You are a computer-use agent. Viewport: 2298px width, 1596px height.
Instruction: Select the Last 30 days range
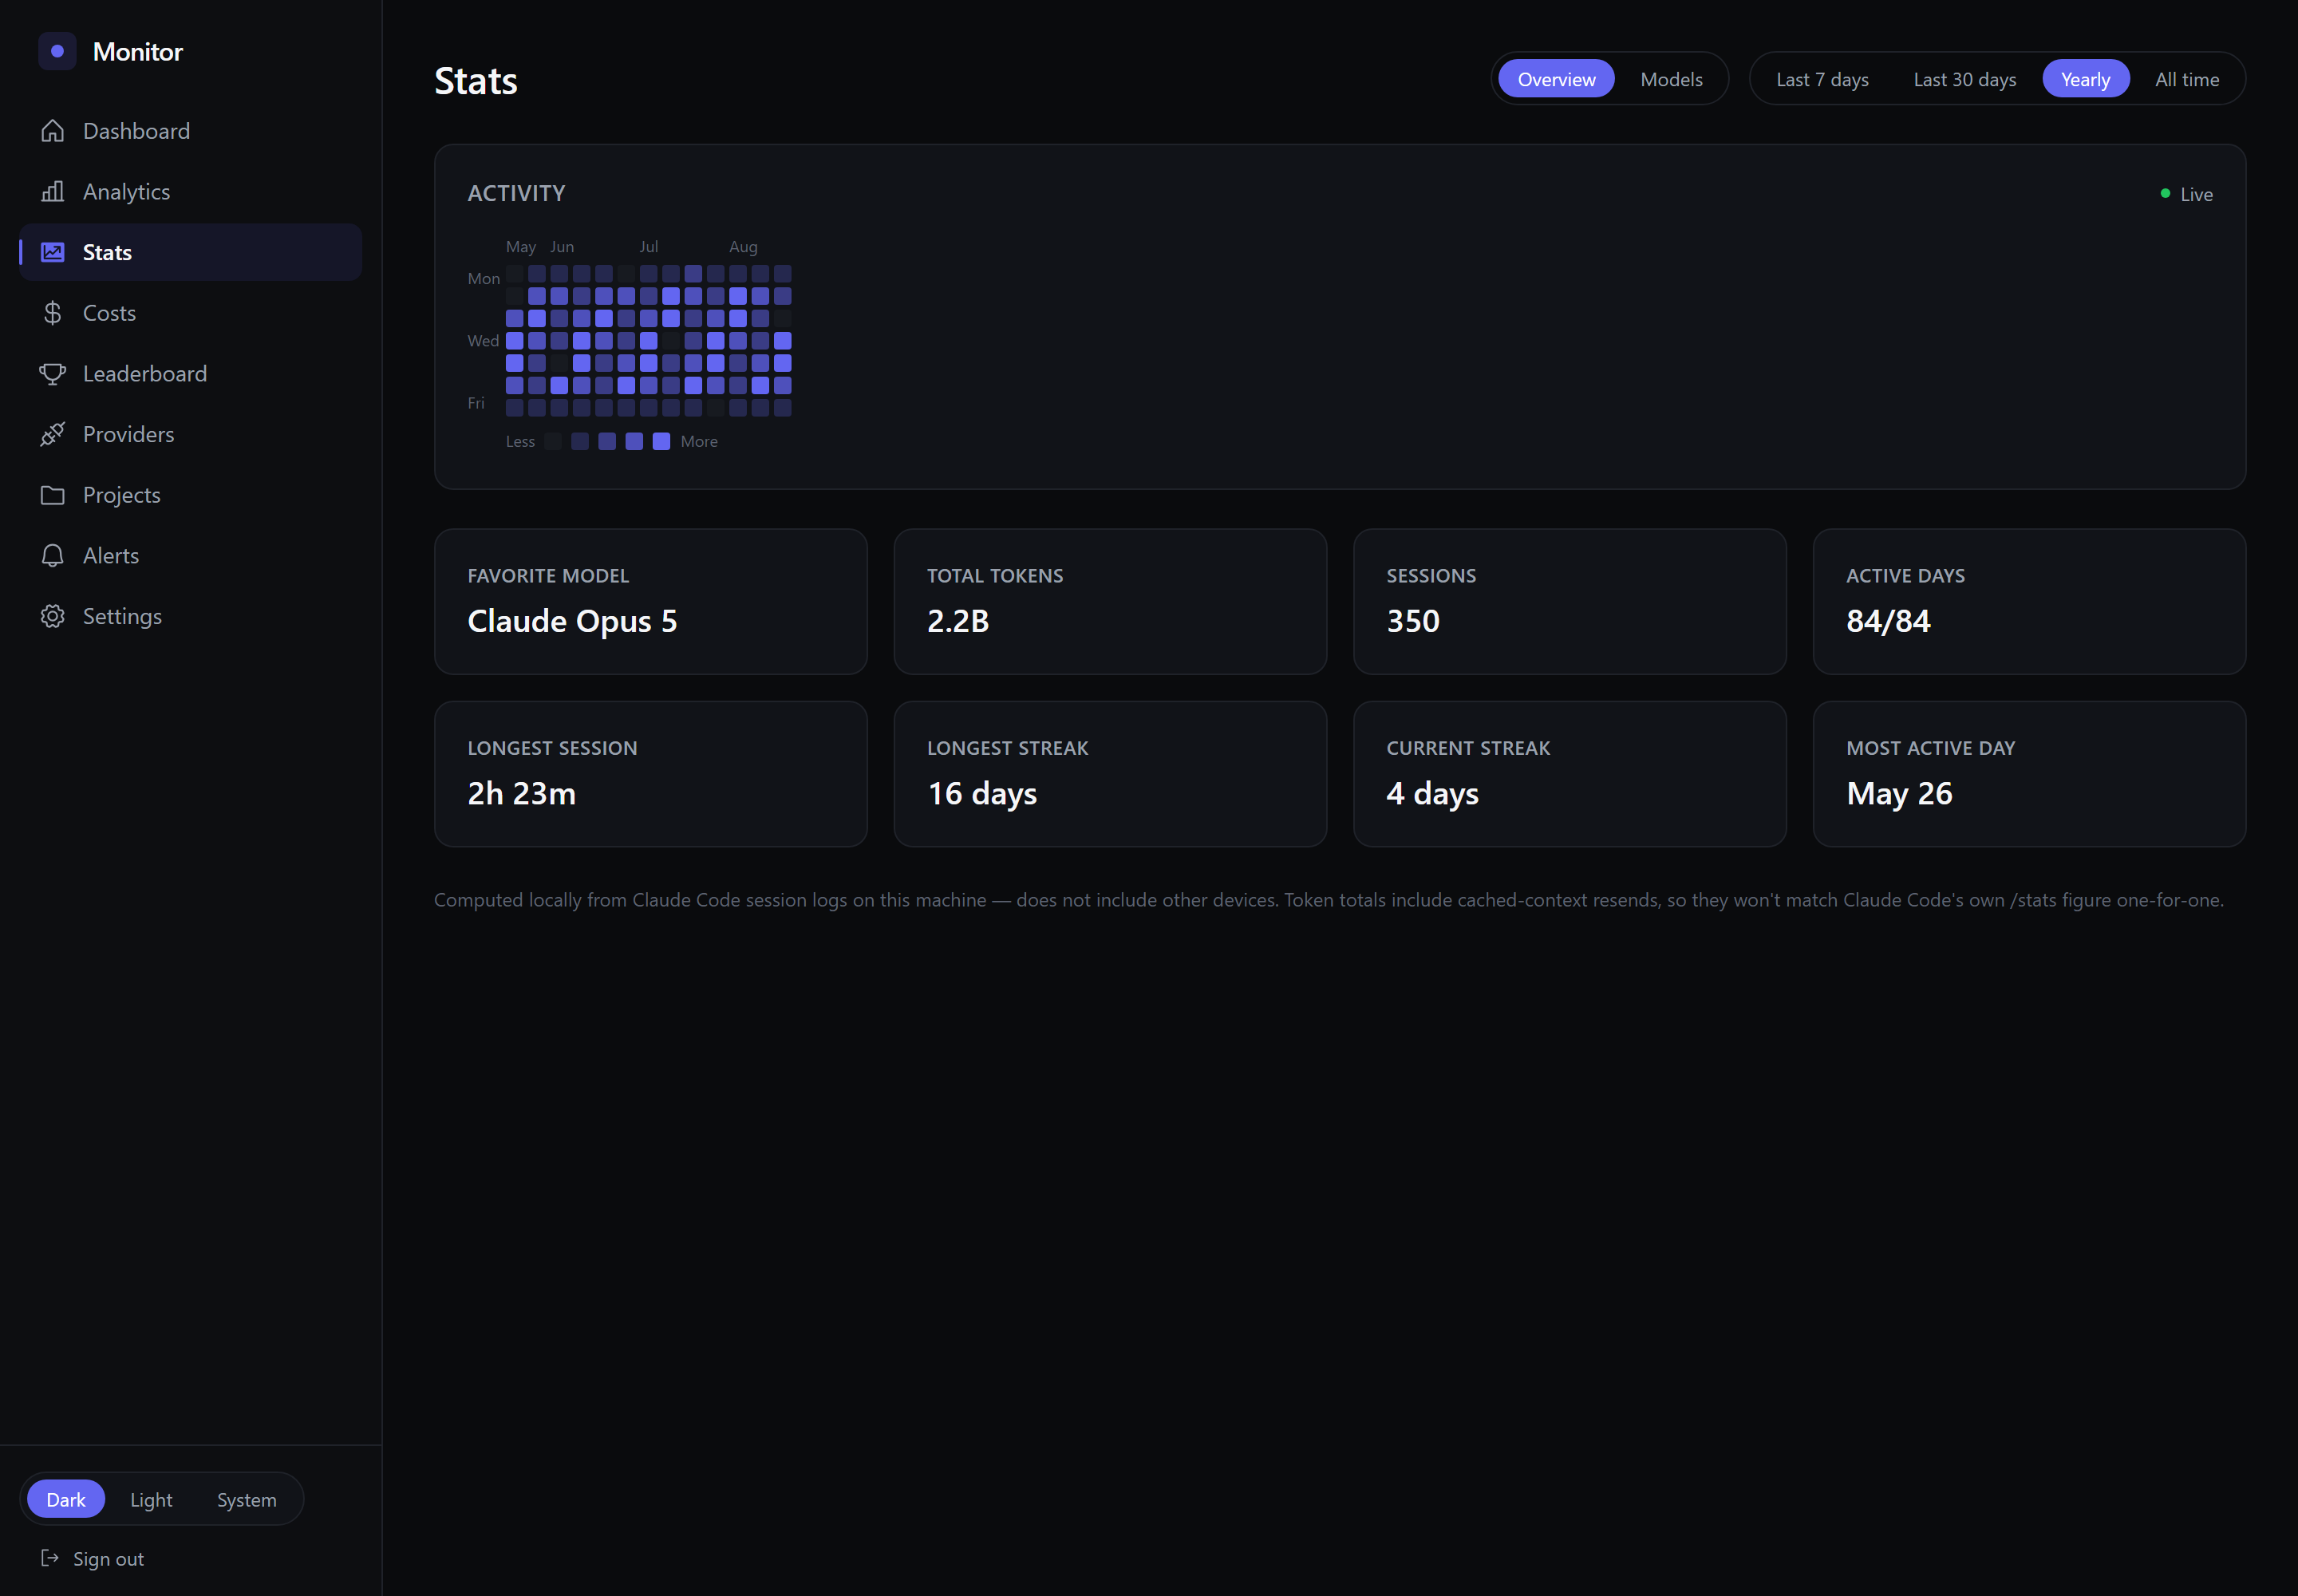(x=1964, y=79)
